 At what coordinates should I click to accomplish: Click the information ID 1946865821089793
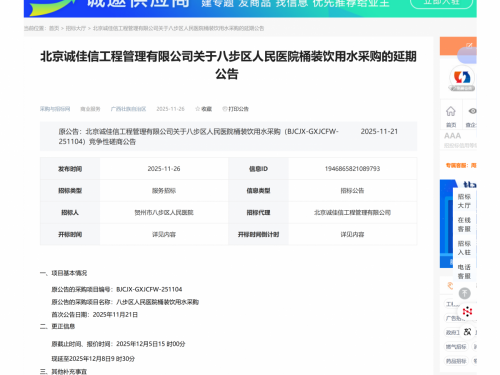[352, 169]
